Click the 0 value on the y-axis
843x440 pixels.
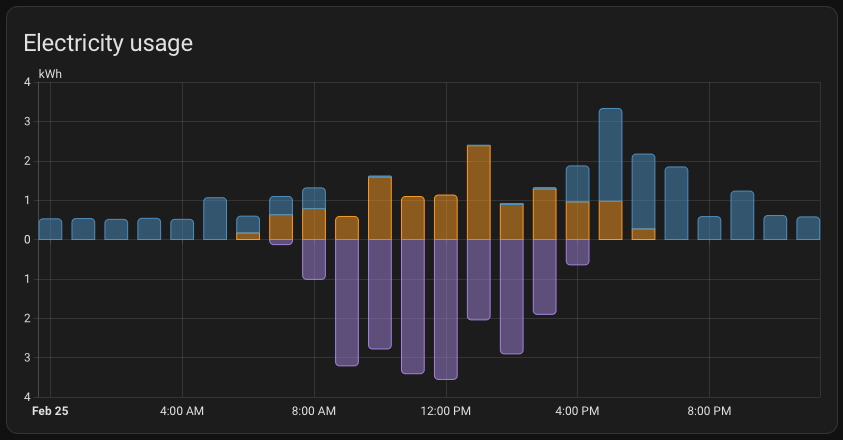click(x=27, y=240)
